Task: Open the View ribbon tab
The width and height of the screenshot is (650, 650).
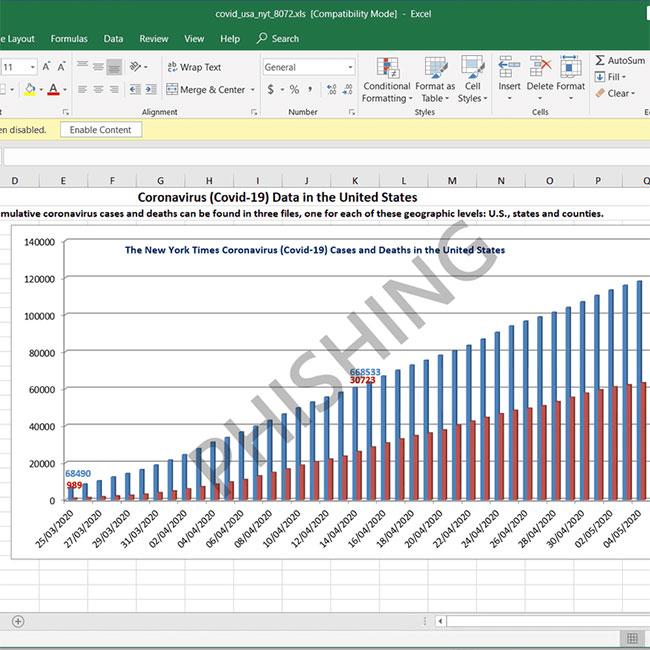Action: [x=194, y=39]
